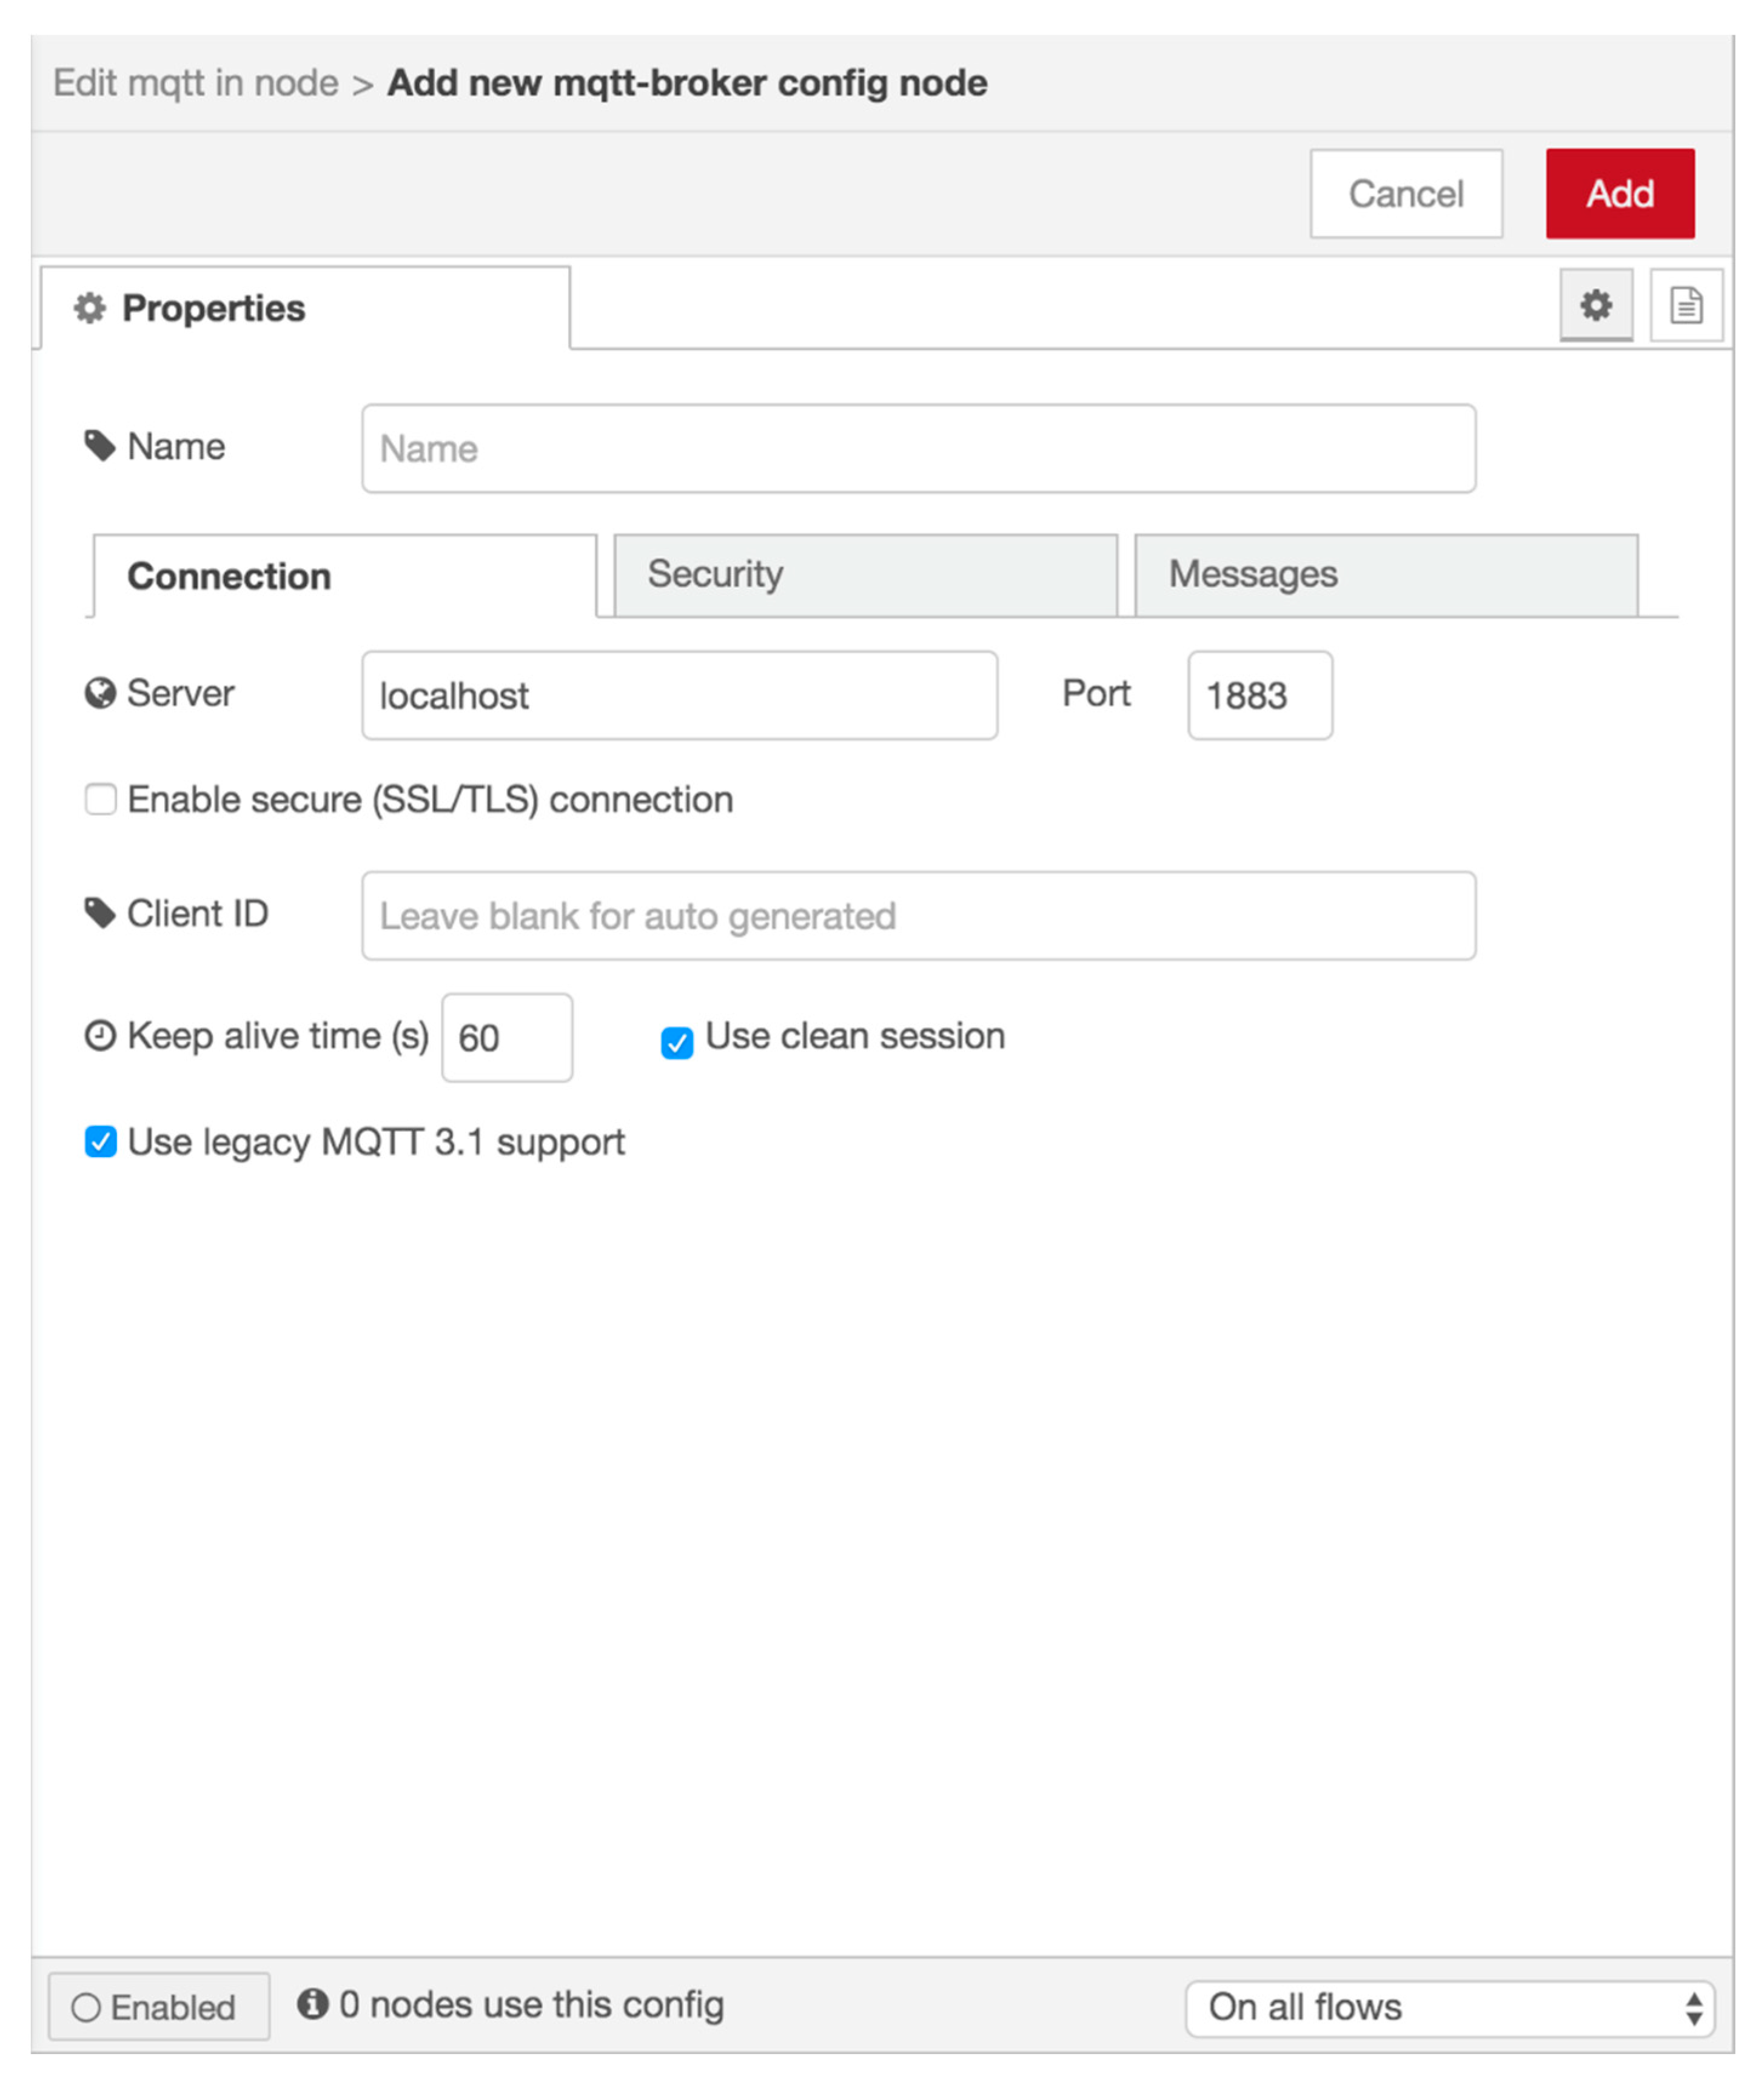This screenshot has width=1764, height=2079.
Task: Uncheck Use clean session
Action: tap(677, 1042)
